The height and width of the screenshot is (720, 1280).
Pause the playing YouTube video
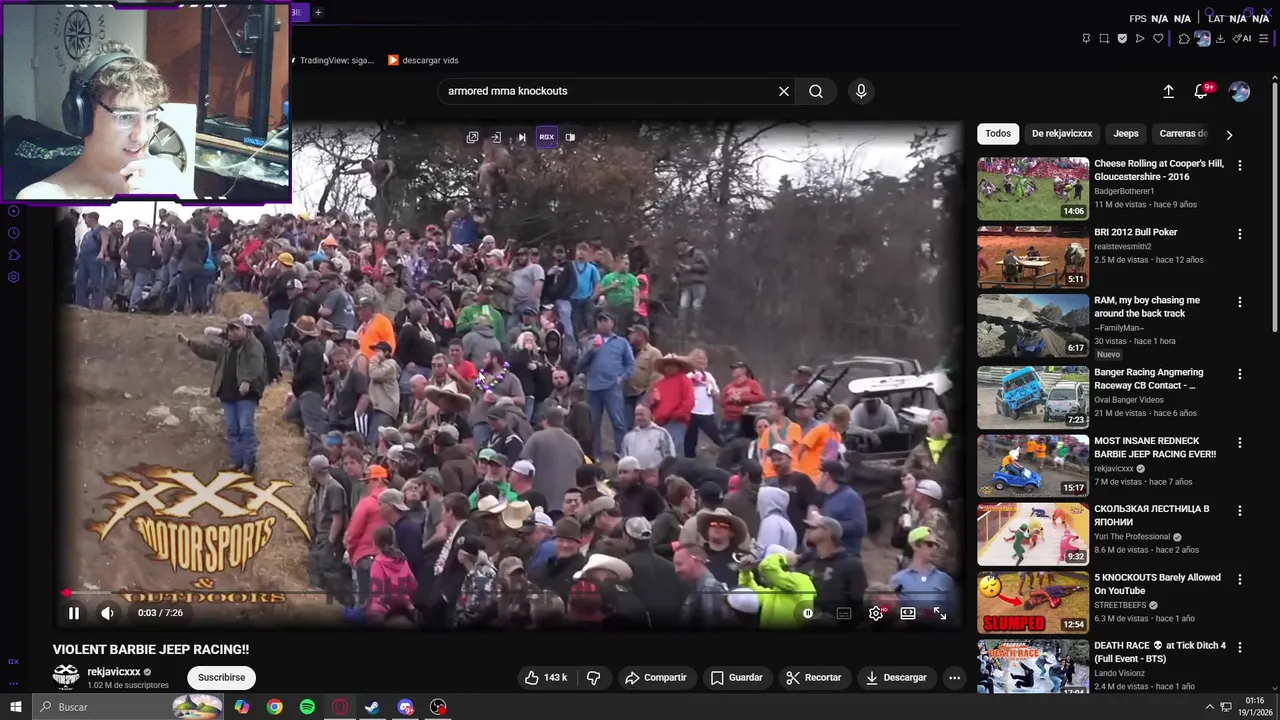[x=73, y=613]
